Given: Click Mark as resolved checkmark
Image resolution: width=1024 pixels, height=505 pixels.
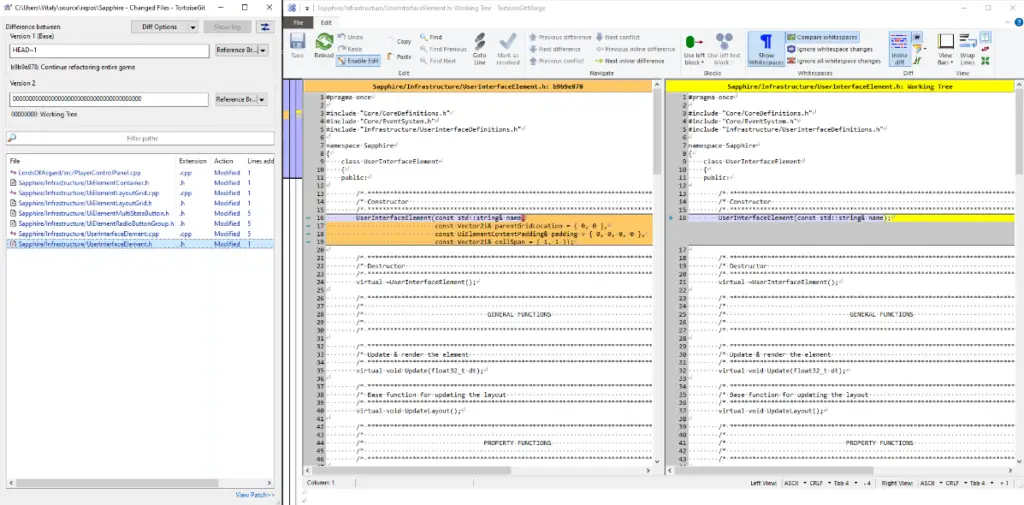Looking at the screenshot, I should [507, 48].
